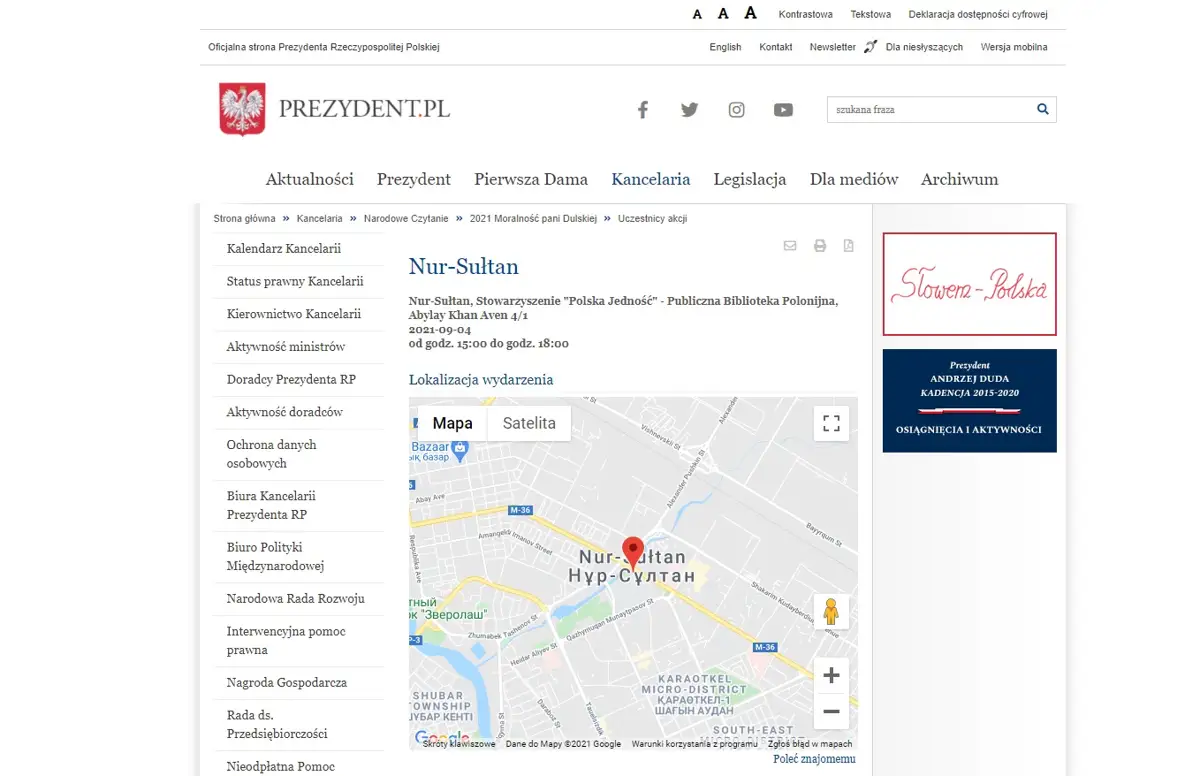Switch the map to Satelita view
Viewport: 1200px width, 776px height.
coord(529,423)
